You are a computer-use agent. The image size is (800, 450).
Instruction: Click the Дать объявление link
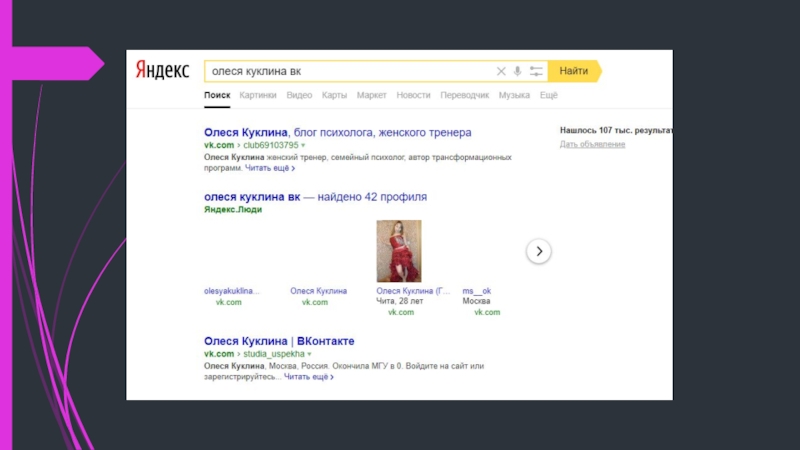coord(592,144)
